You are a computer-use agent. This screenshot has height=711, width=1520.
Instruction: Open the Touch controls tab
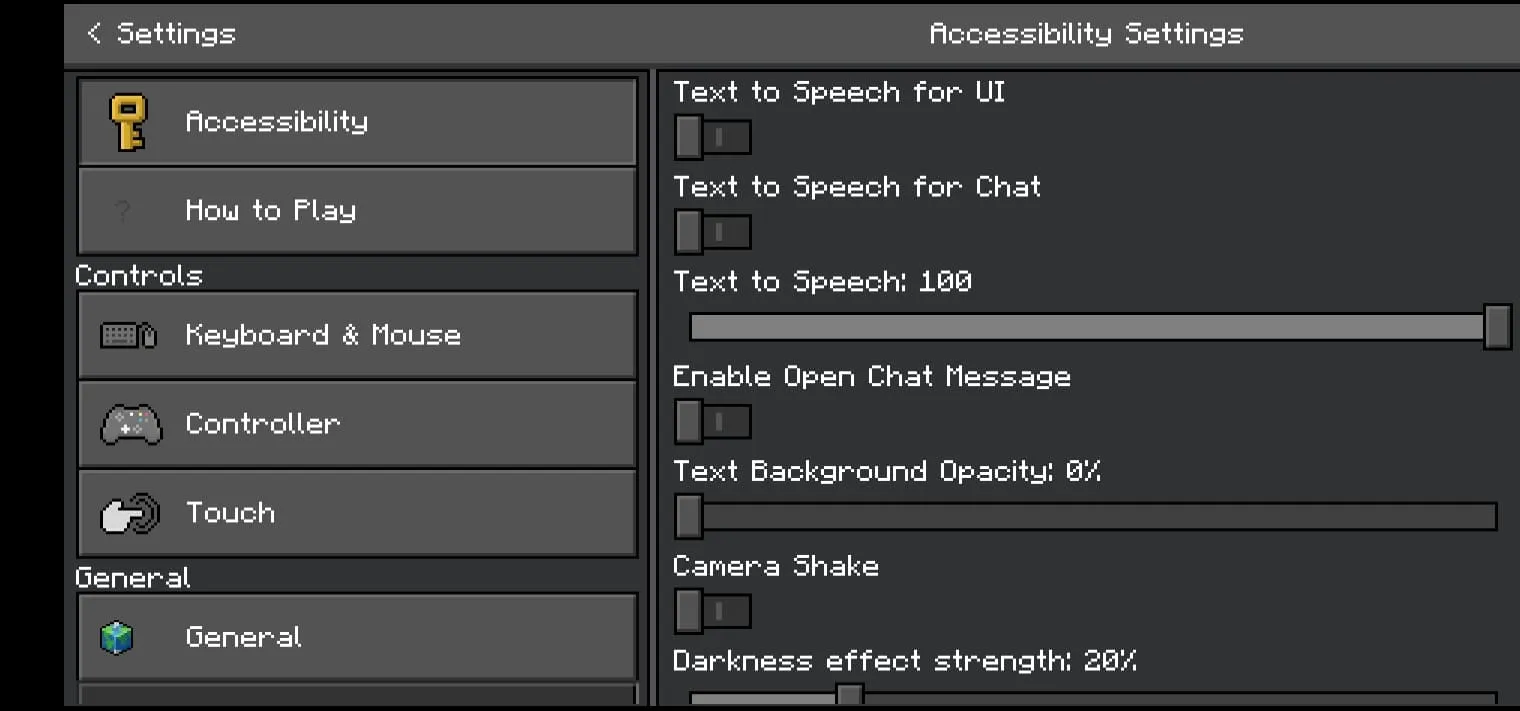point(357,513)
